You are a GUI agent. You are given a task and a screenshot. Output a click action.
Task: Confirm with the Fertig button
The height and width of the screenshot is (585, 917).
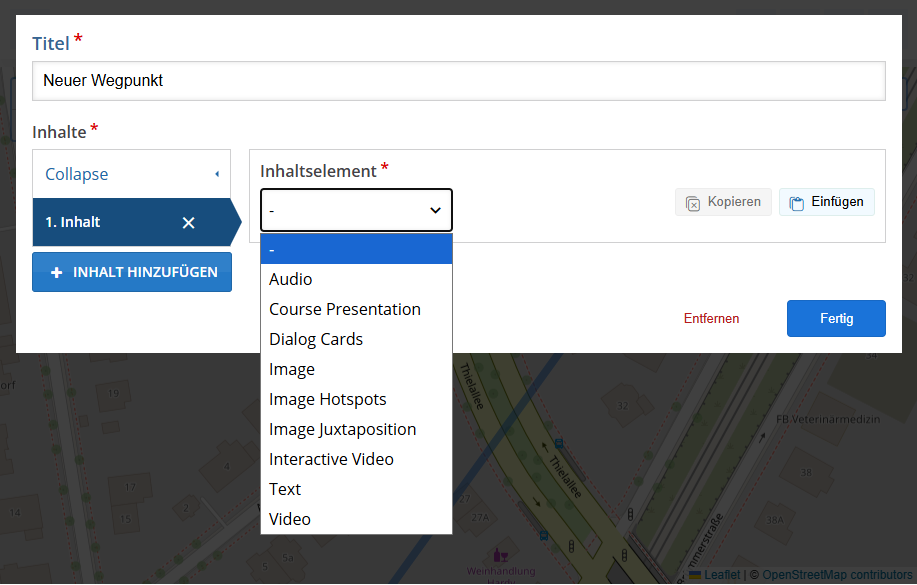836,319
